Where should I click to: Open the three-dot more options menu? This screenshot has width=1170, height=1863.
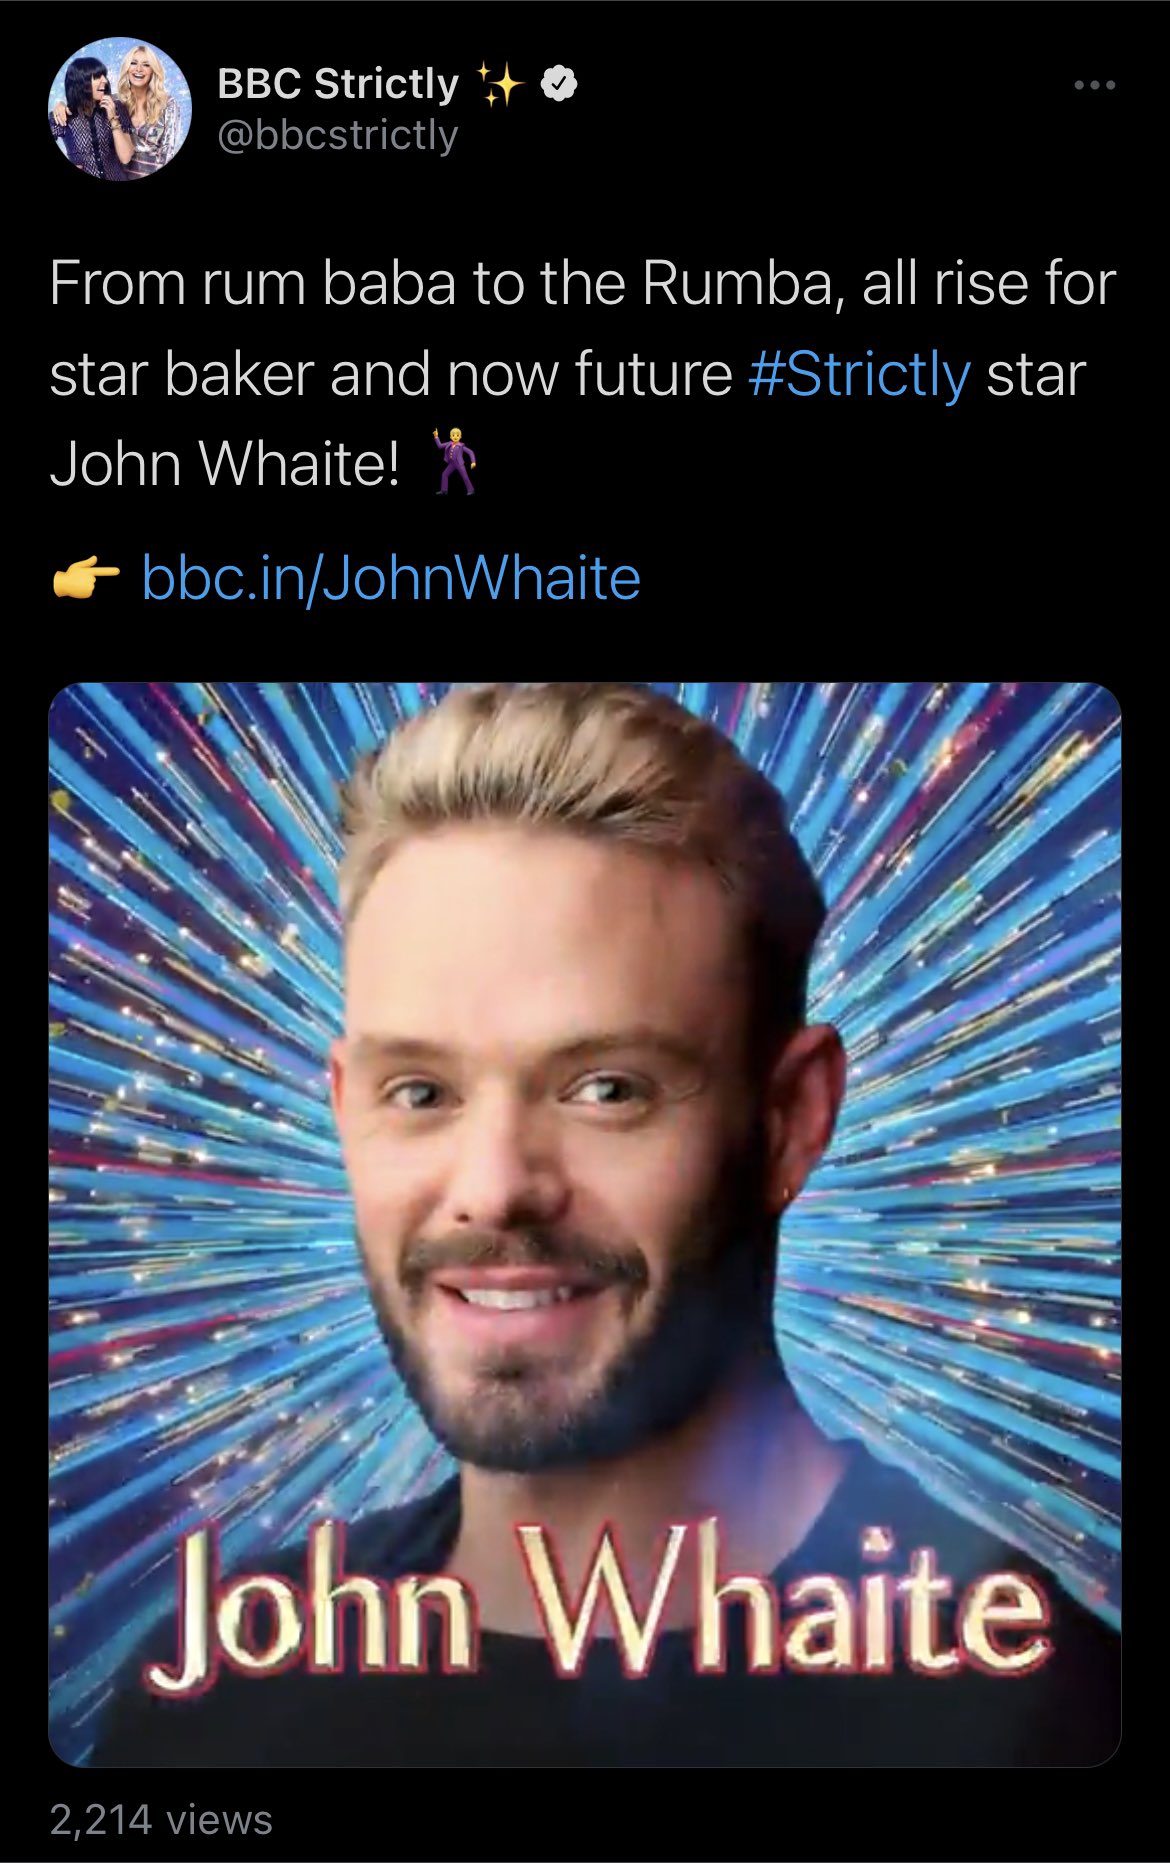1094,86
